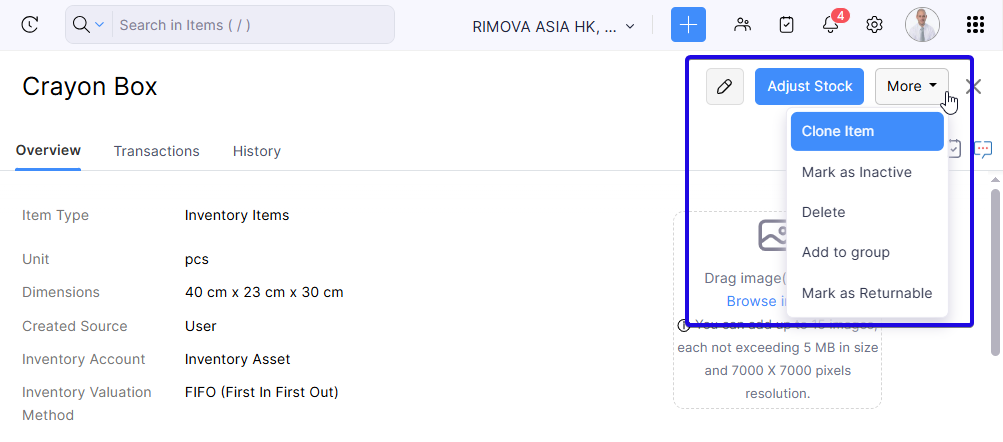Click the blue quick create plus button
1003x442 pixels.
pos(688,25)
